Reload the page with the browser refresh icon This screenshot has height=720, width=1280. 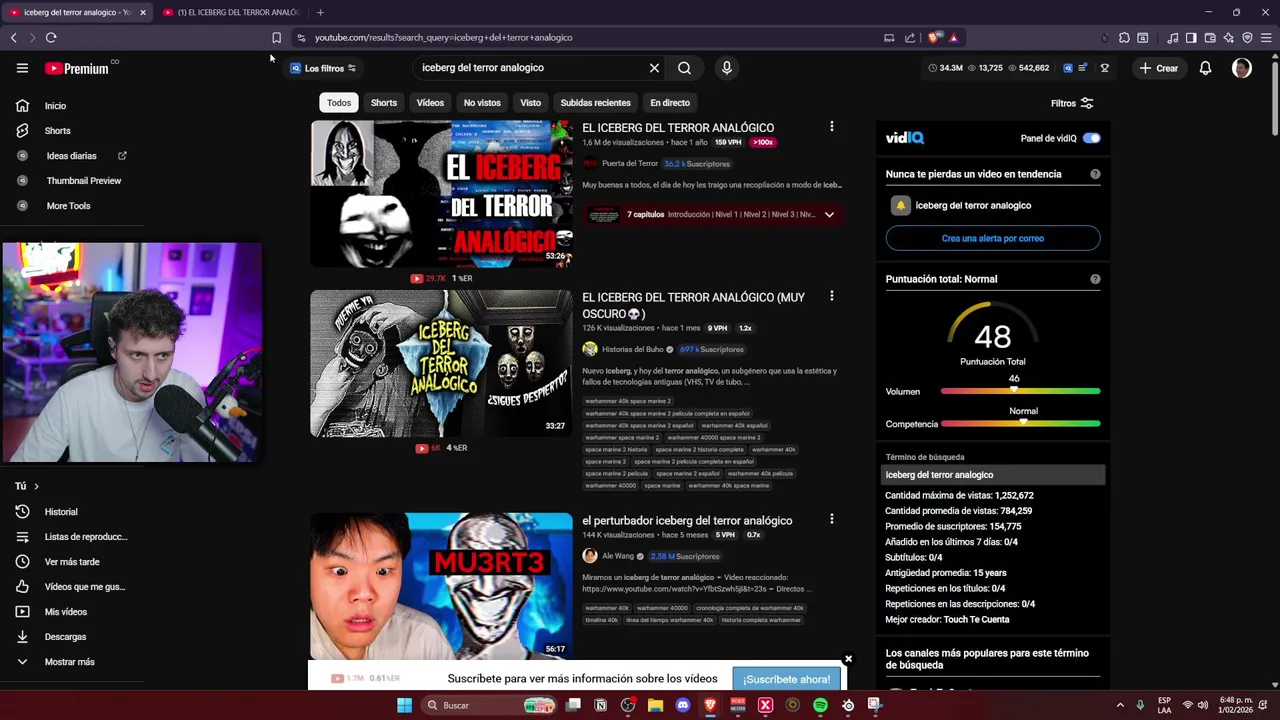point(51,38)
